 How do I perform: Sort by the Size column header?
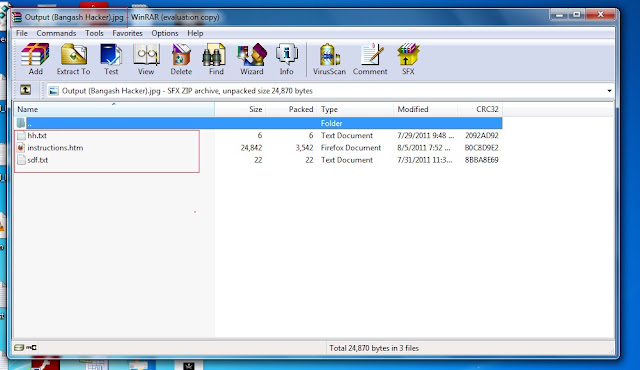tap(240, 109)
